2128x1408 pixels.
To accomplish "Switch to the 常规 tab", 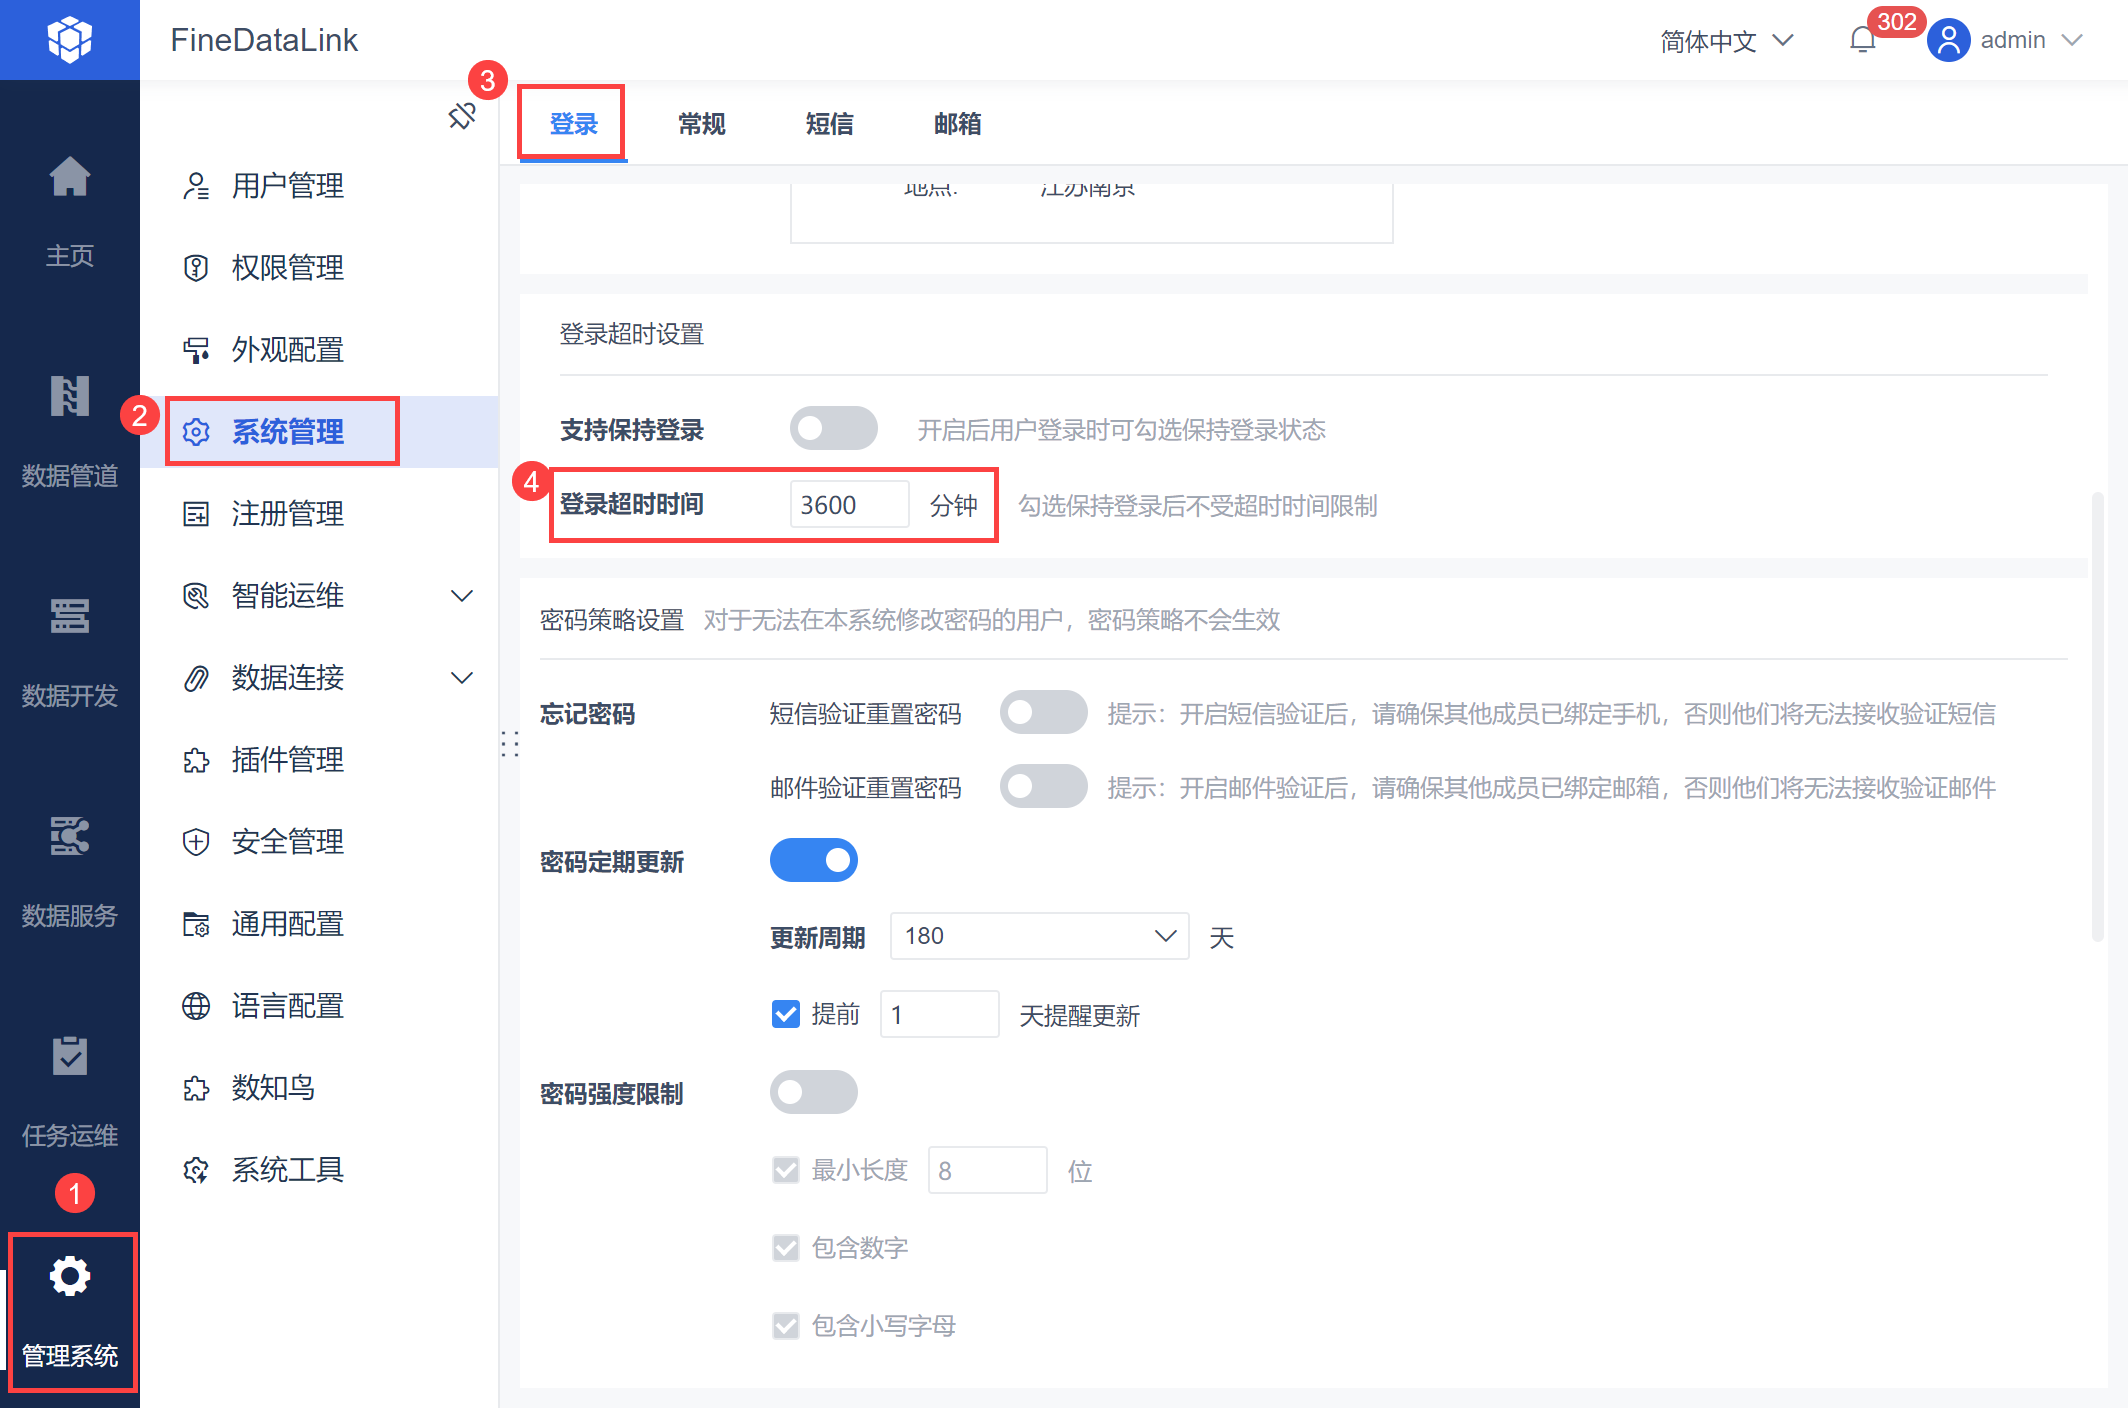I will 701,124.
